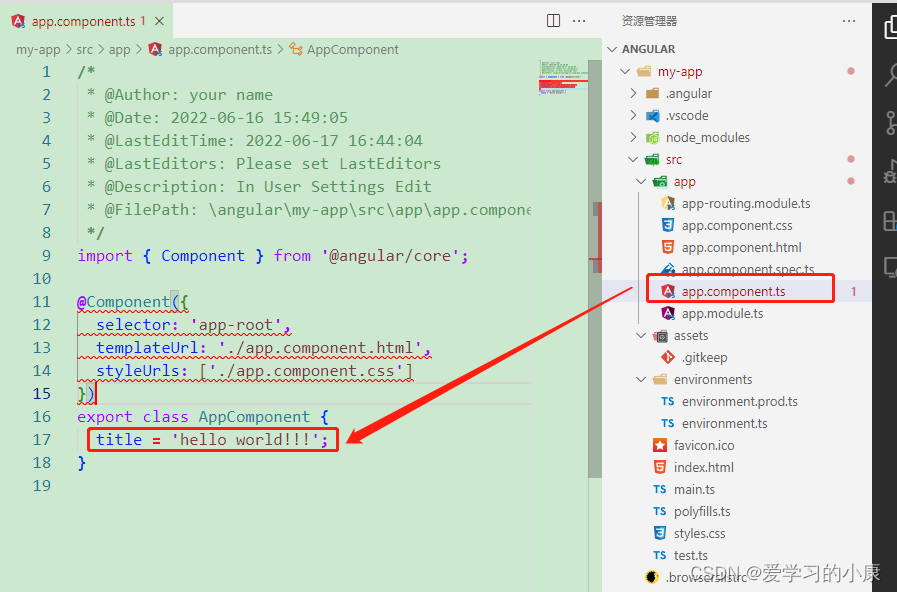
Task: Click the styleUrls property on line 14
Action: [x=137, y=371]
